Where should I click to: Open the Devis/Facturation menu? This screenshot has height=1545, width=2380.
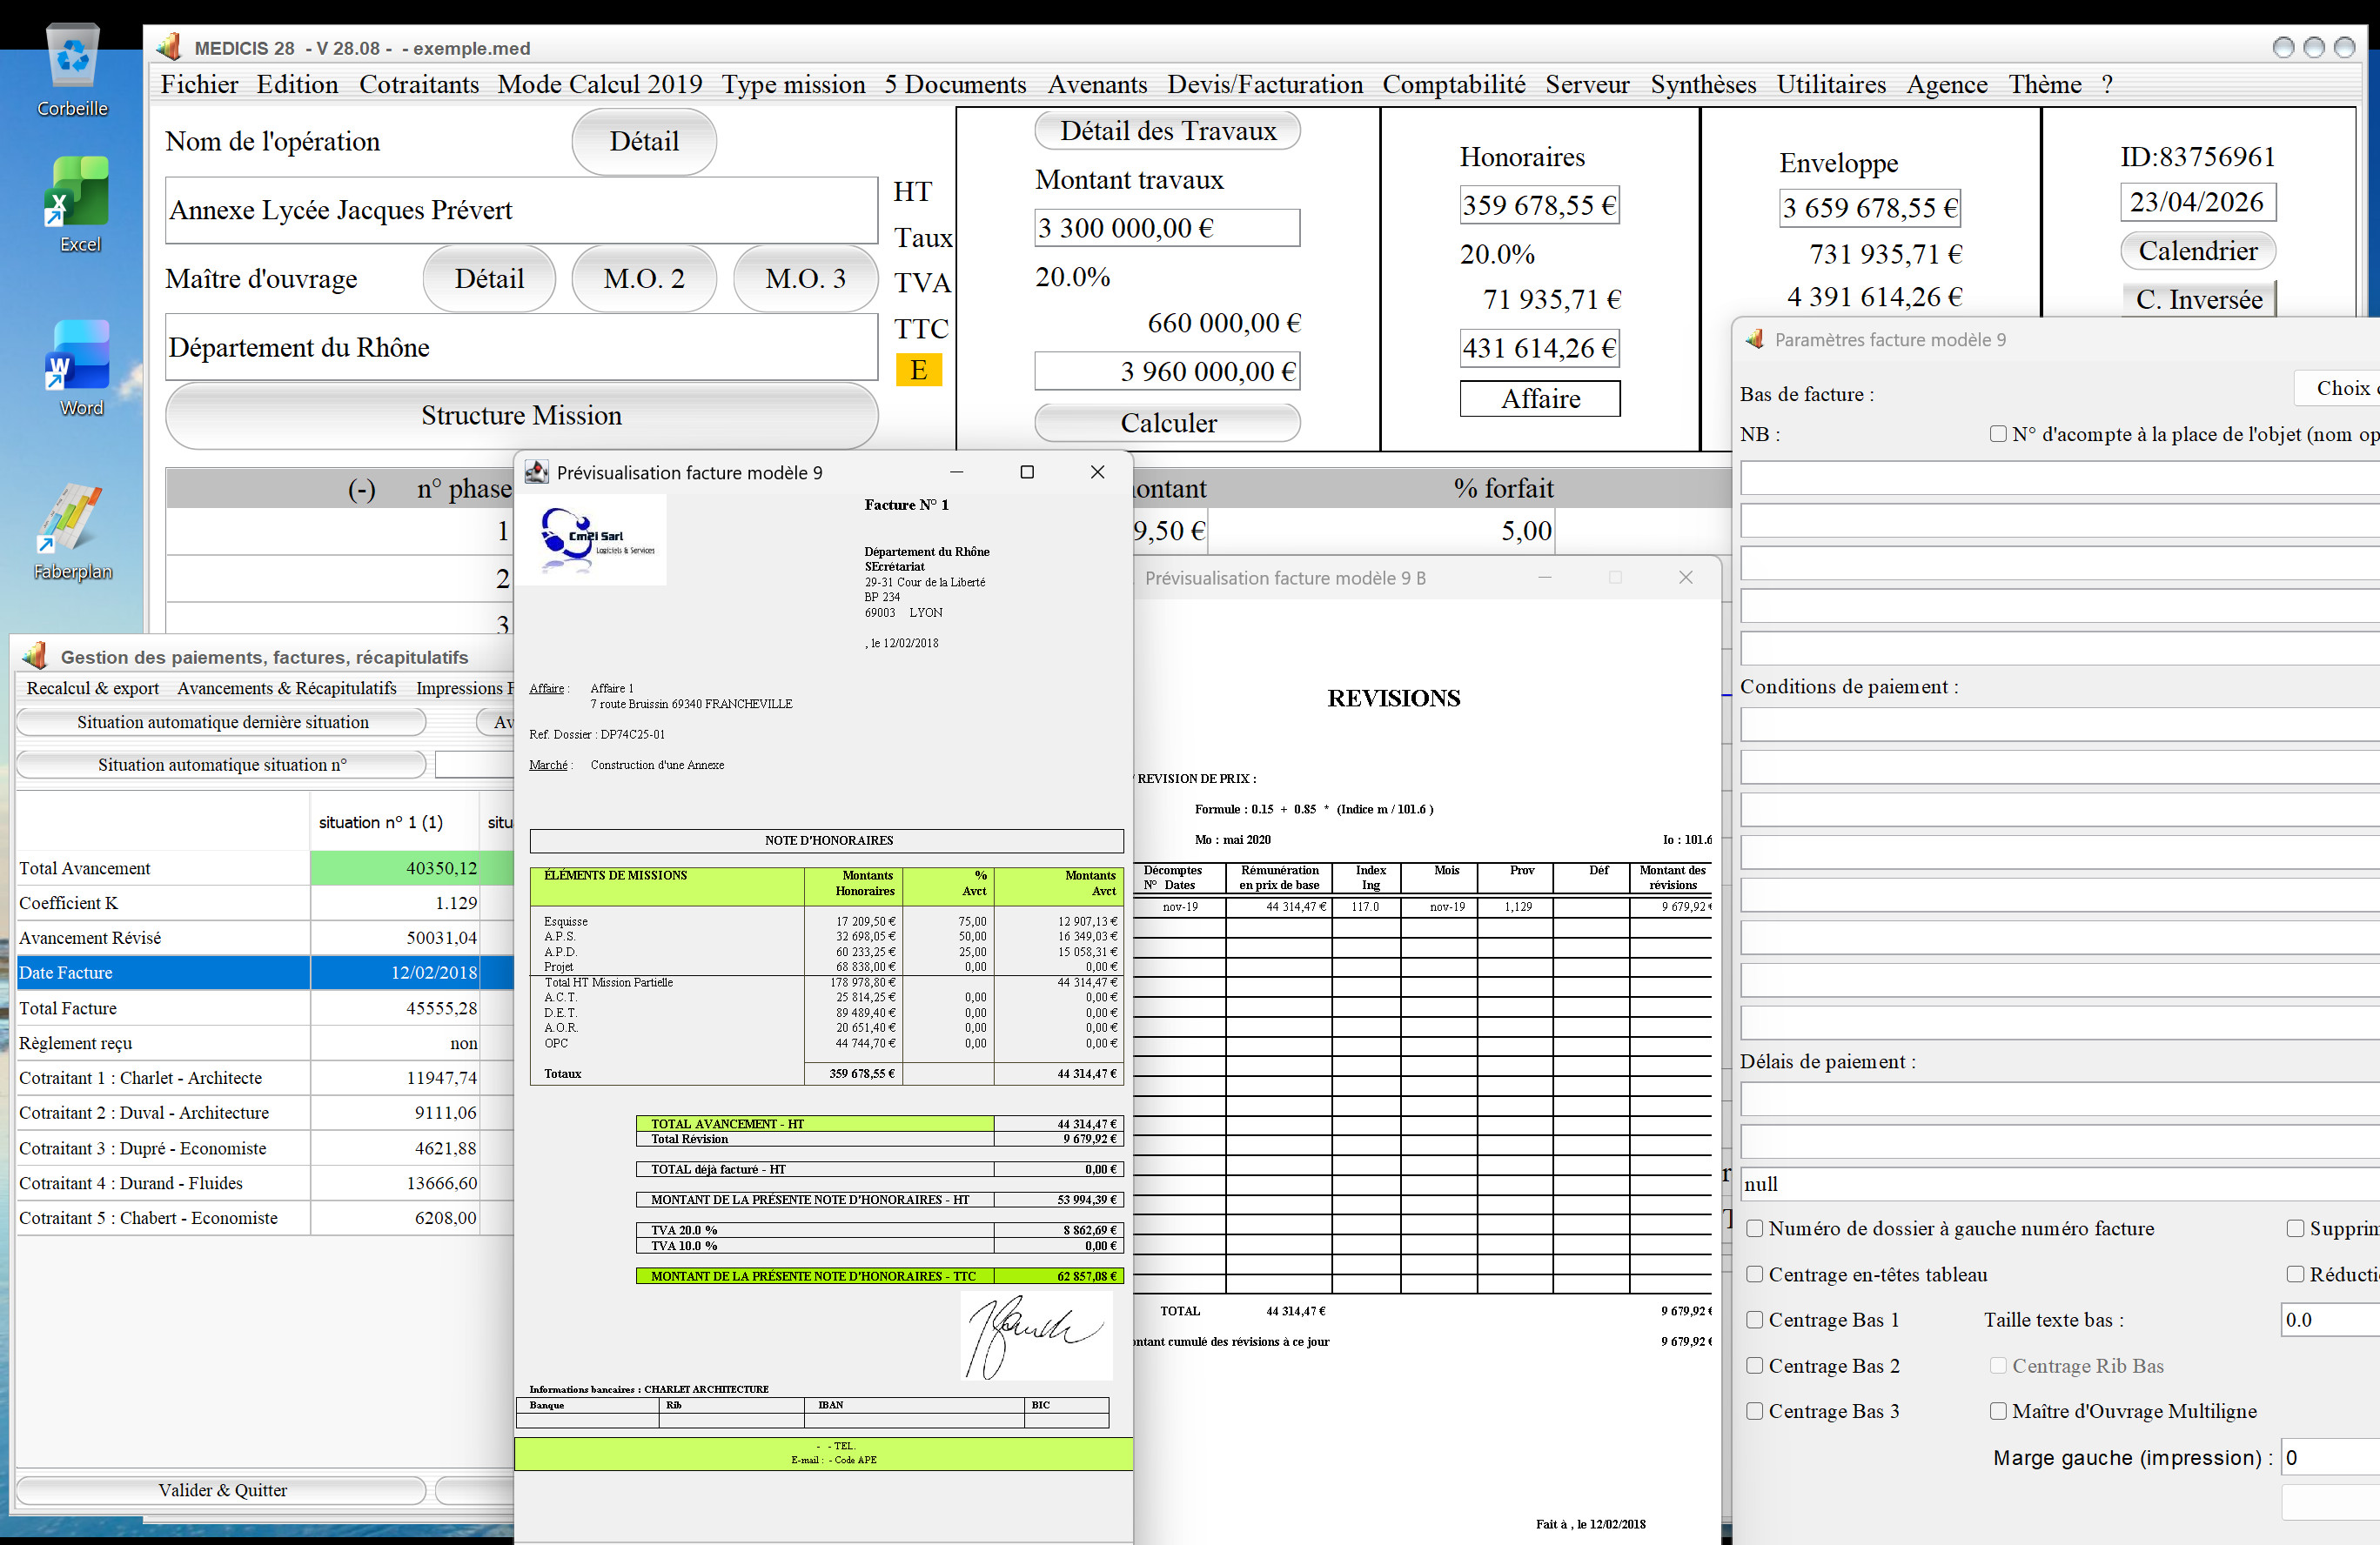tap(1264, 85)
